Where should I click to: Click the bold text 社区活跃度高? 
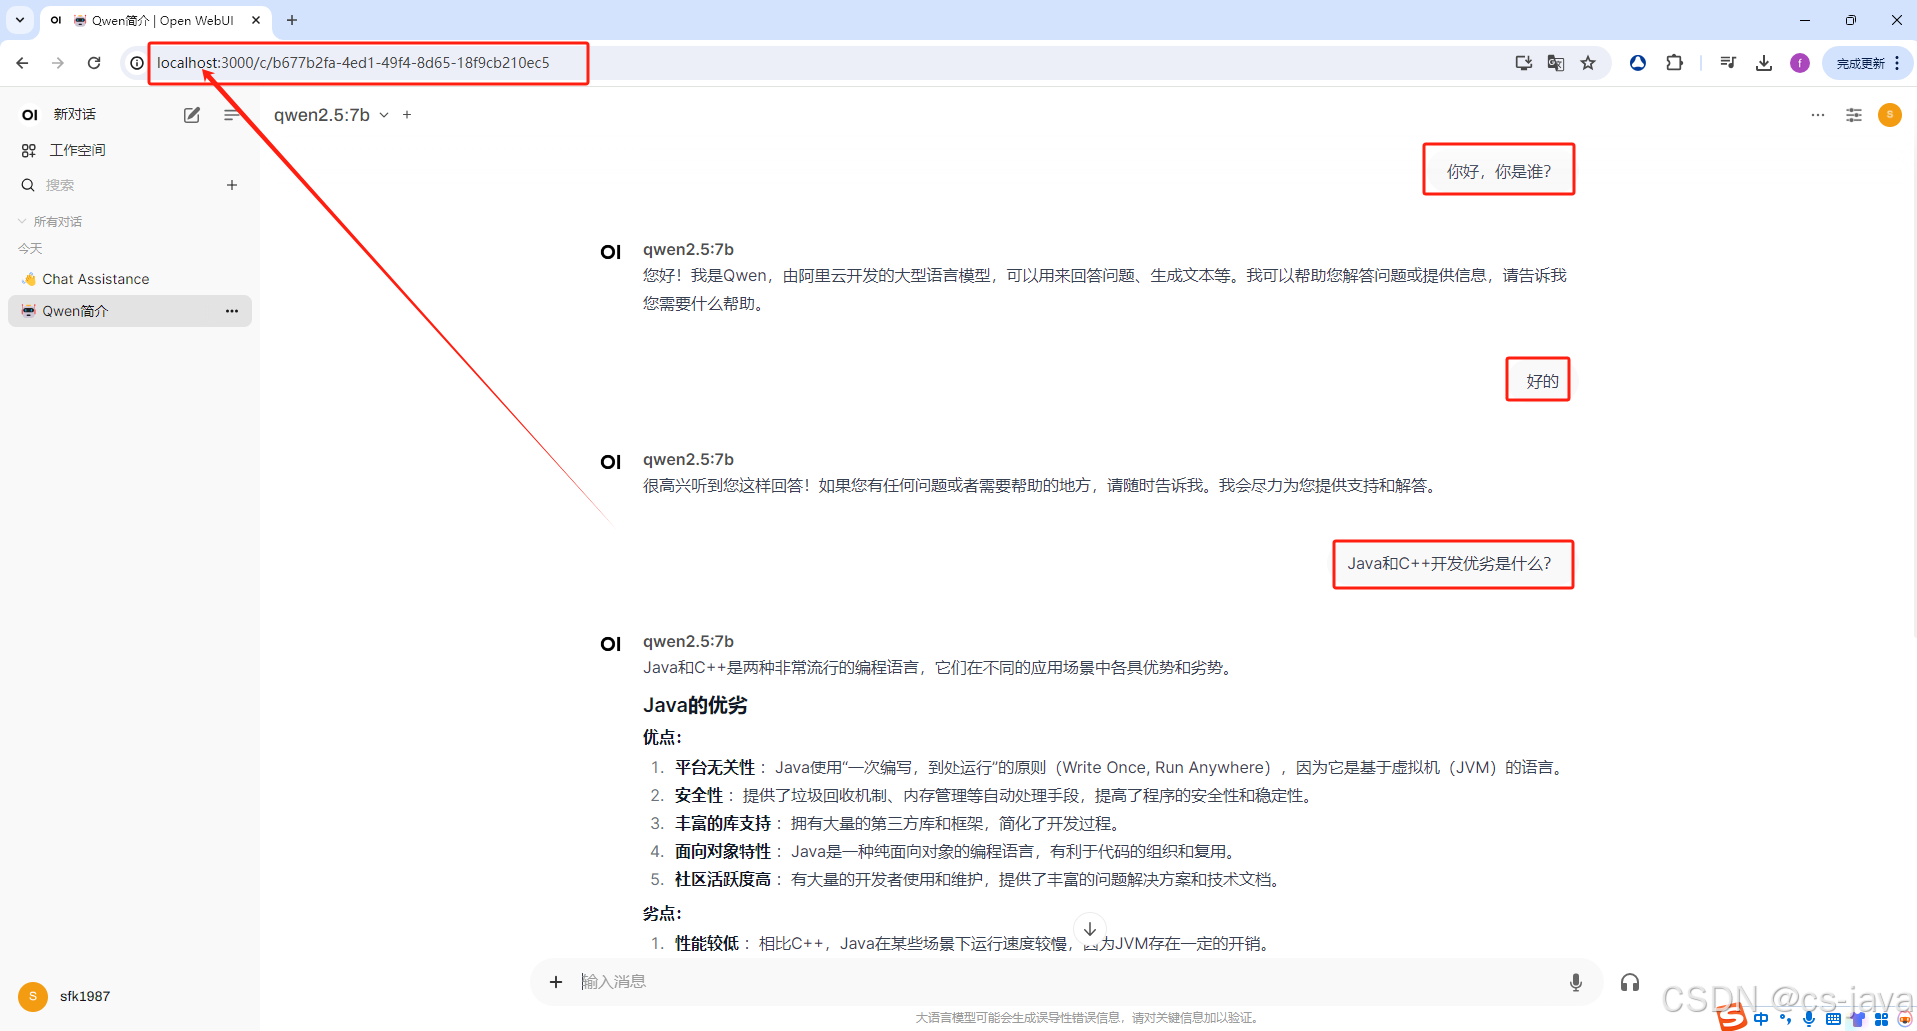point(723,879)
